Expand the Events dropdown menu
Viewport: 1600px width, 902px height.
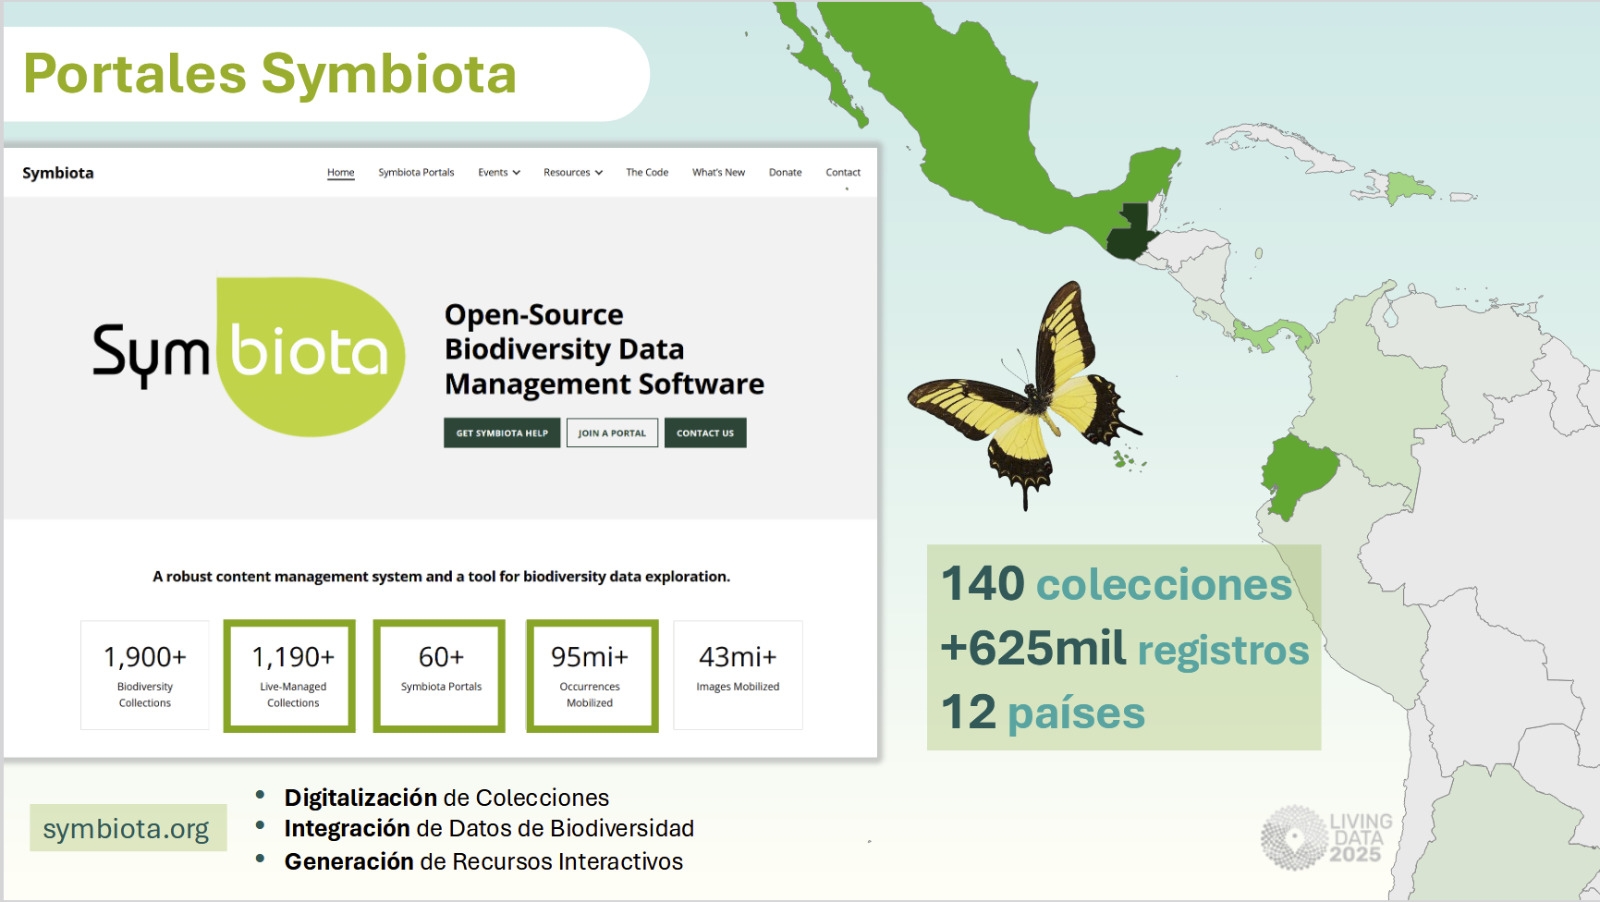498,173
